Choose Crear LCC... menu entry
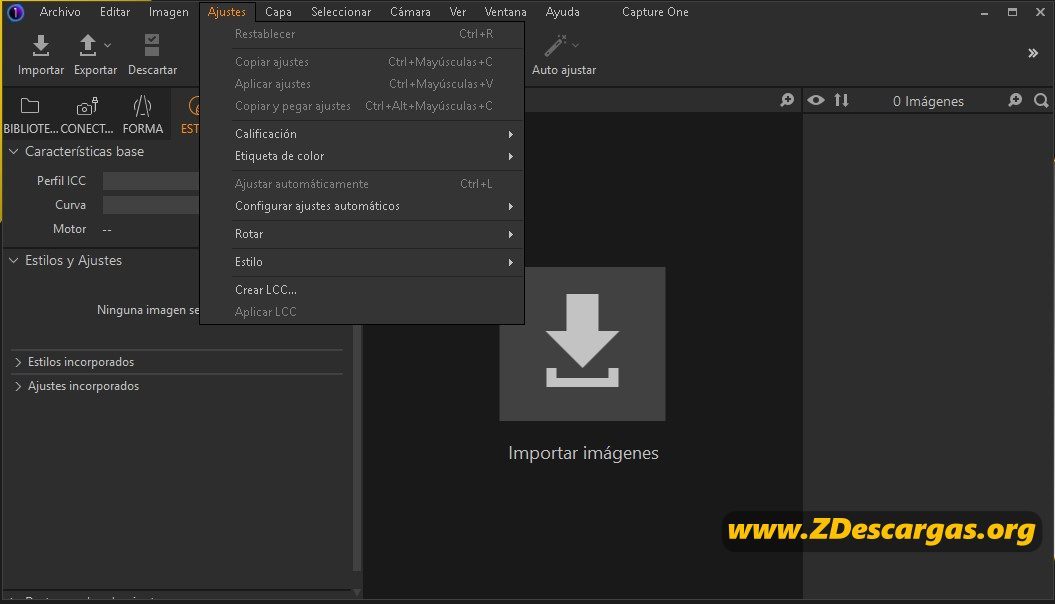The image size is (1055, 604). click(362, 290)
